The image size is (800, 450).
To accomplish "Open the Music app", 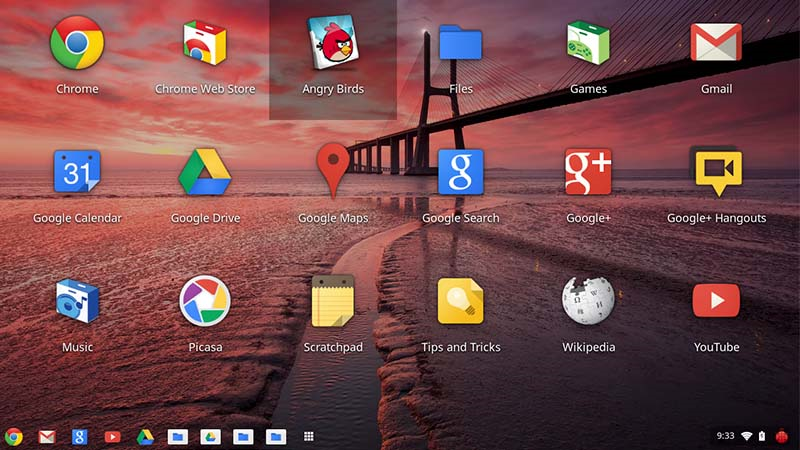I will pos(77,301).
